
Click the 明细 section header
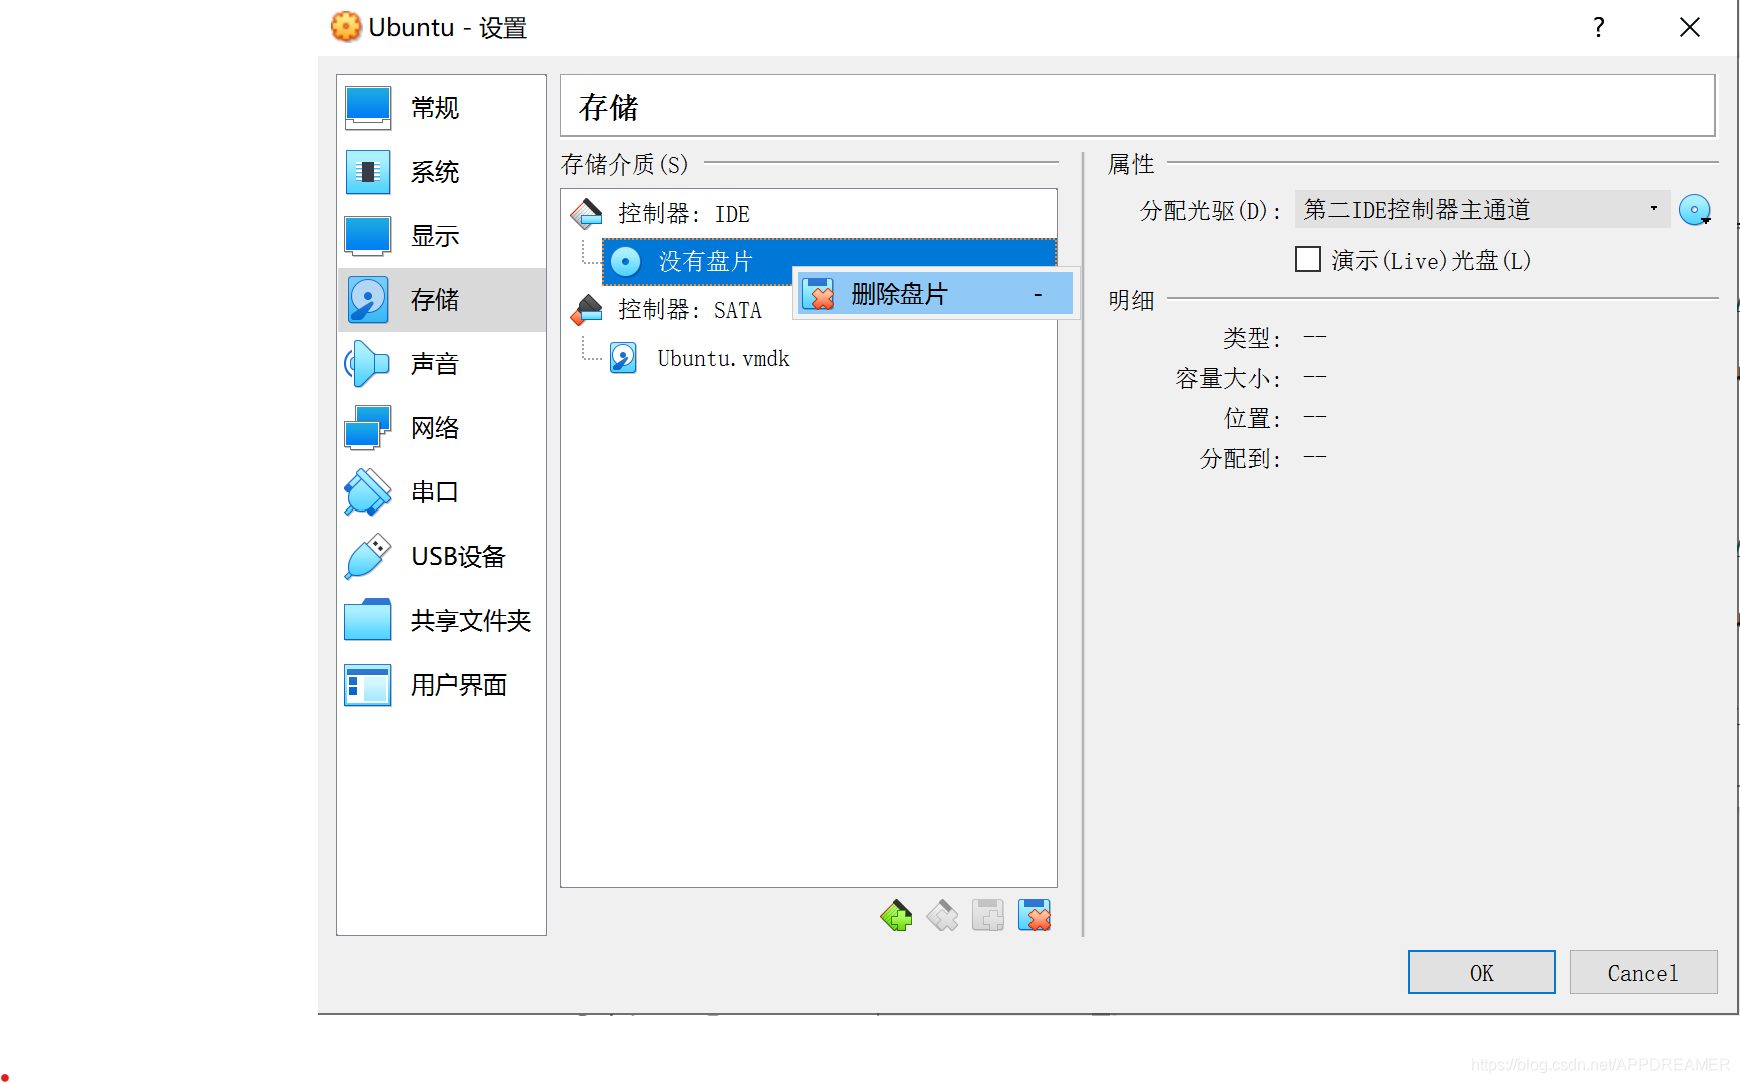1131,300
